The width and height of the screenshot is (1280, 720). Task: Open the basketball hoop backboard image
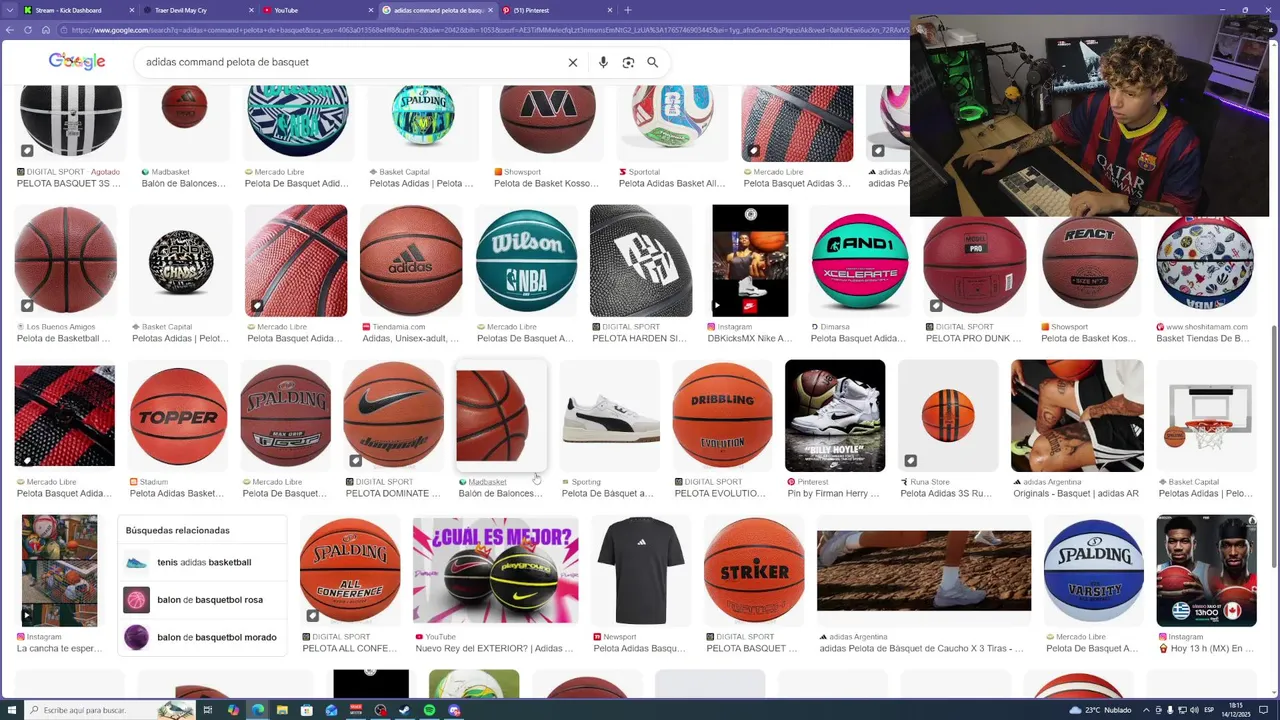(1207, 415)
